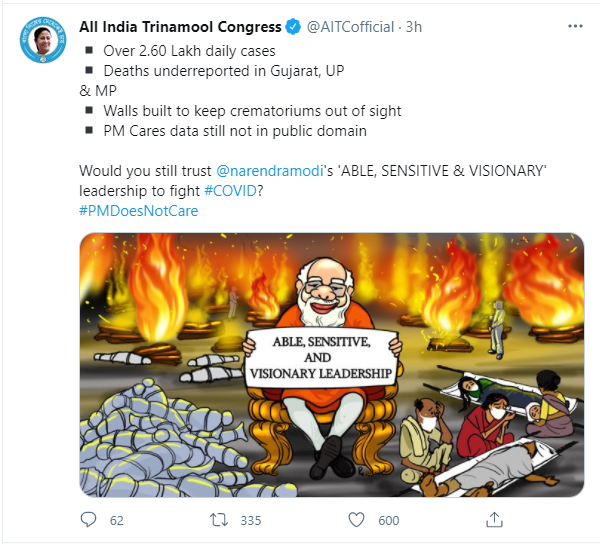Click the like count 600
The height and width of the screenshot is (544, 600).
point(388,520)
